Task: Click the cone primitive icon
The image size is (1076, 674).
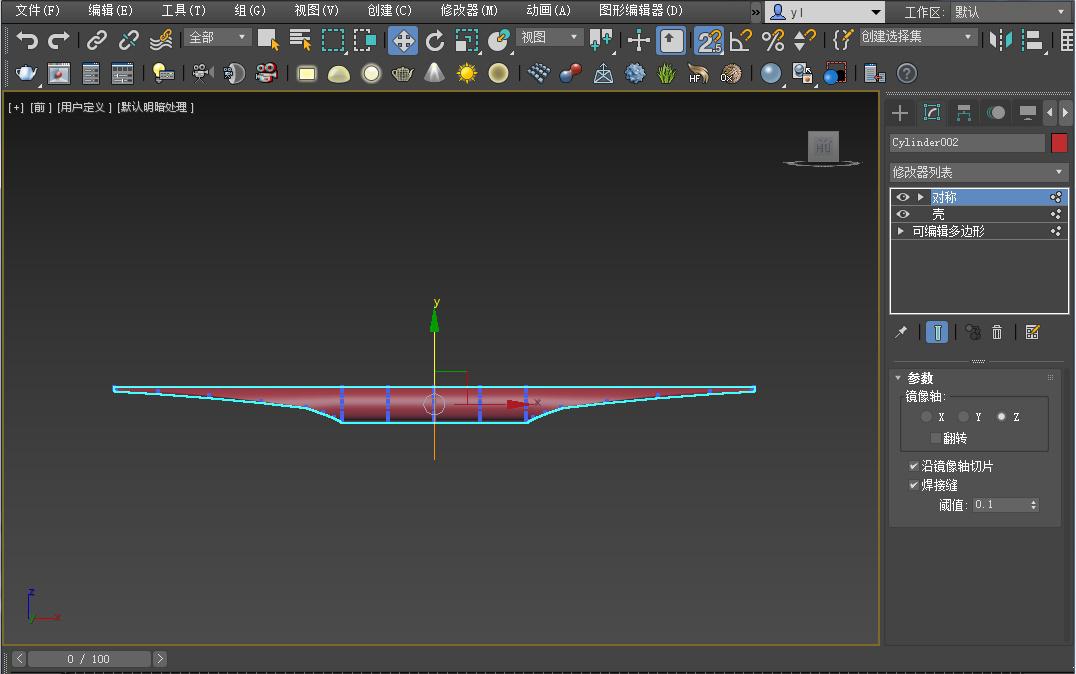Action: (434, 73)
